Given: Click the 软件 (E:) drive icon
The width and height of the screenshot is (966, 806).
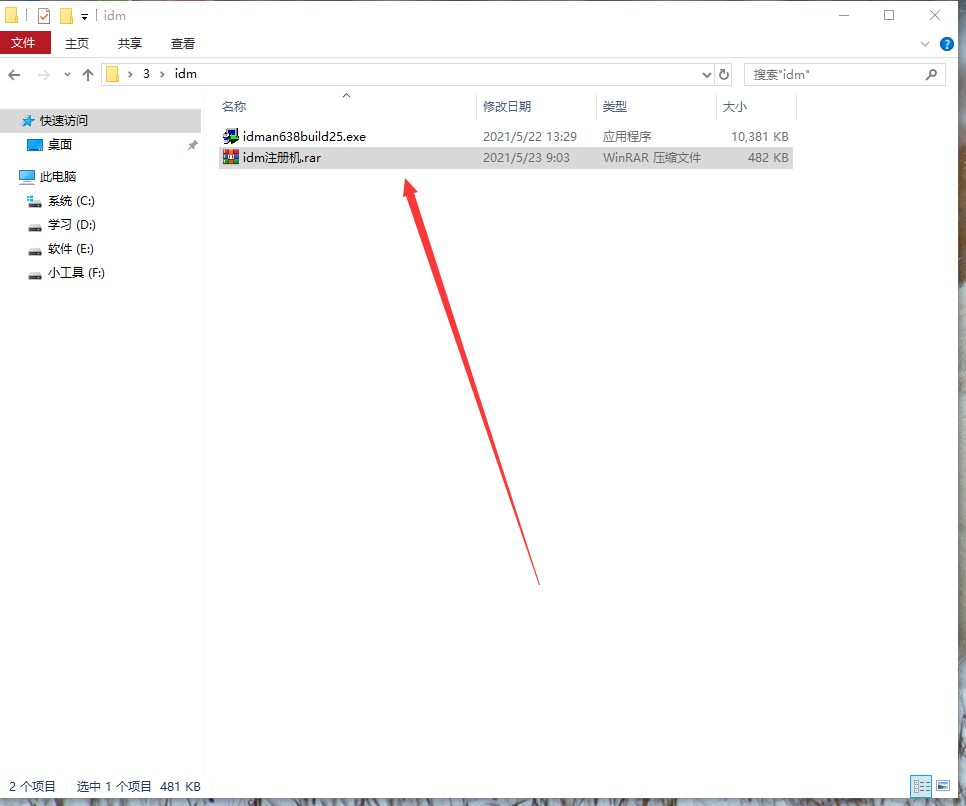Looking at the screenshot, I should coord(35,251).
